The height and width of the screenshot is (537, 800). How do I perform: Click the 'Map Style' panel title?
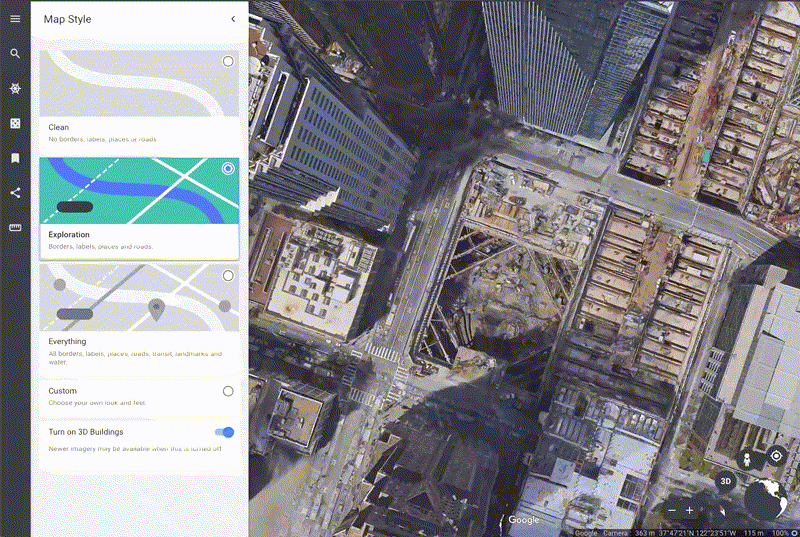pos(67,19)
